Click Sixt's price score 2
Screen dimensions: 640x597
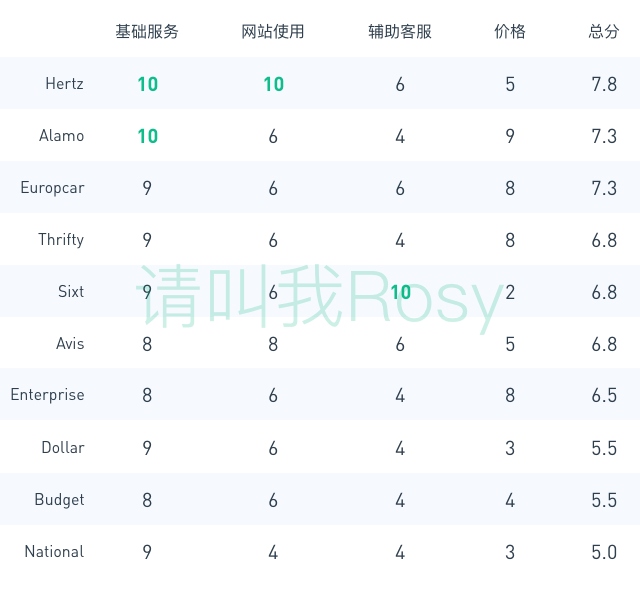[x=510, y=292]
